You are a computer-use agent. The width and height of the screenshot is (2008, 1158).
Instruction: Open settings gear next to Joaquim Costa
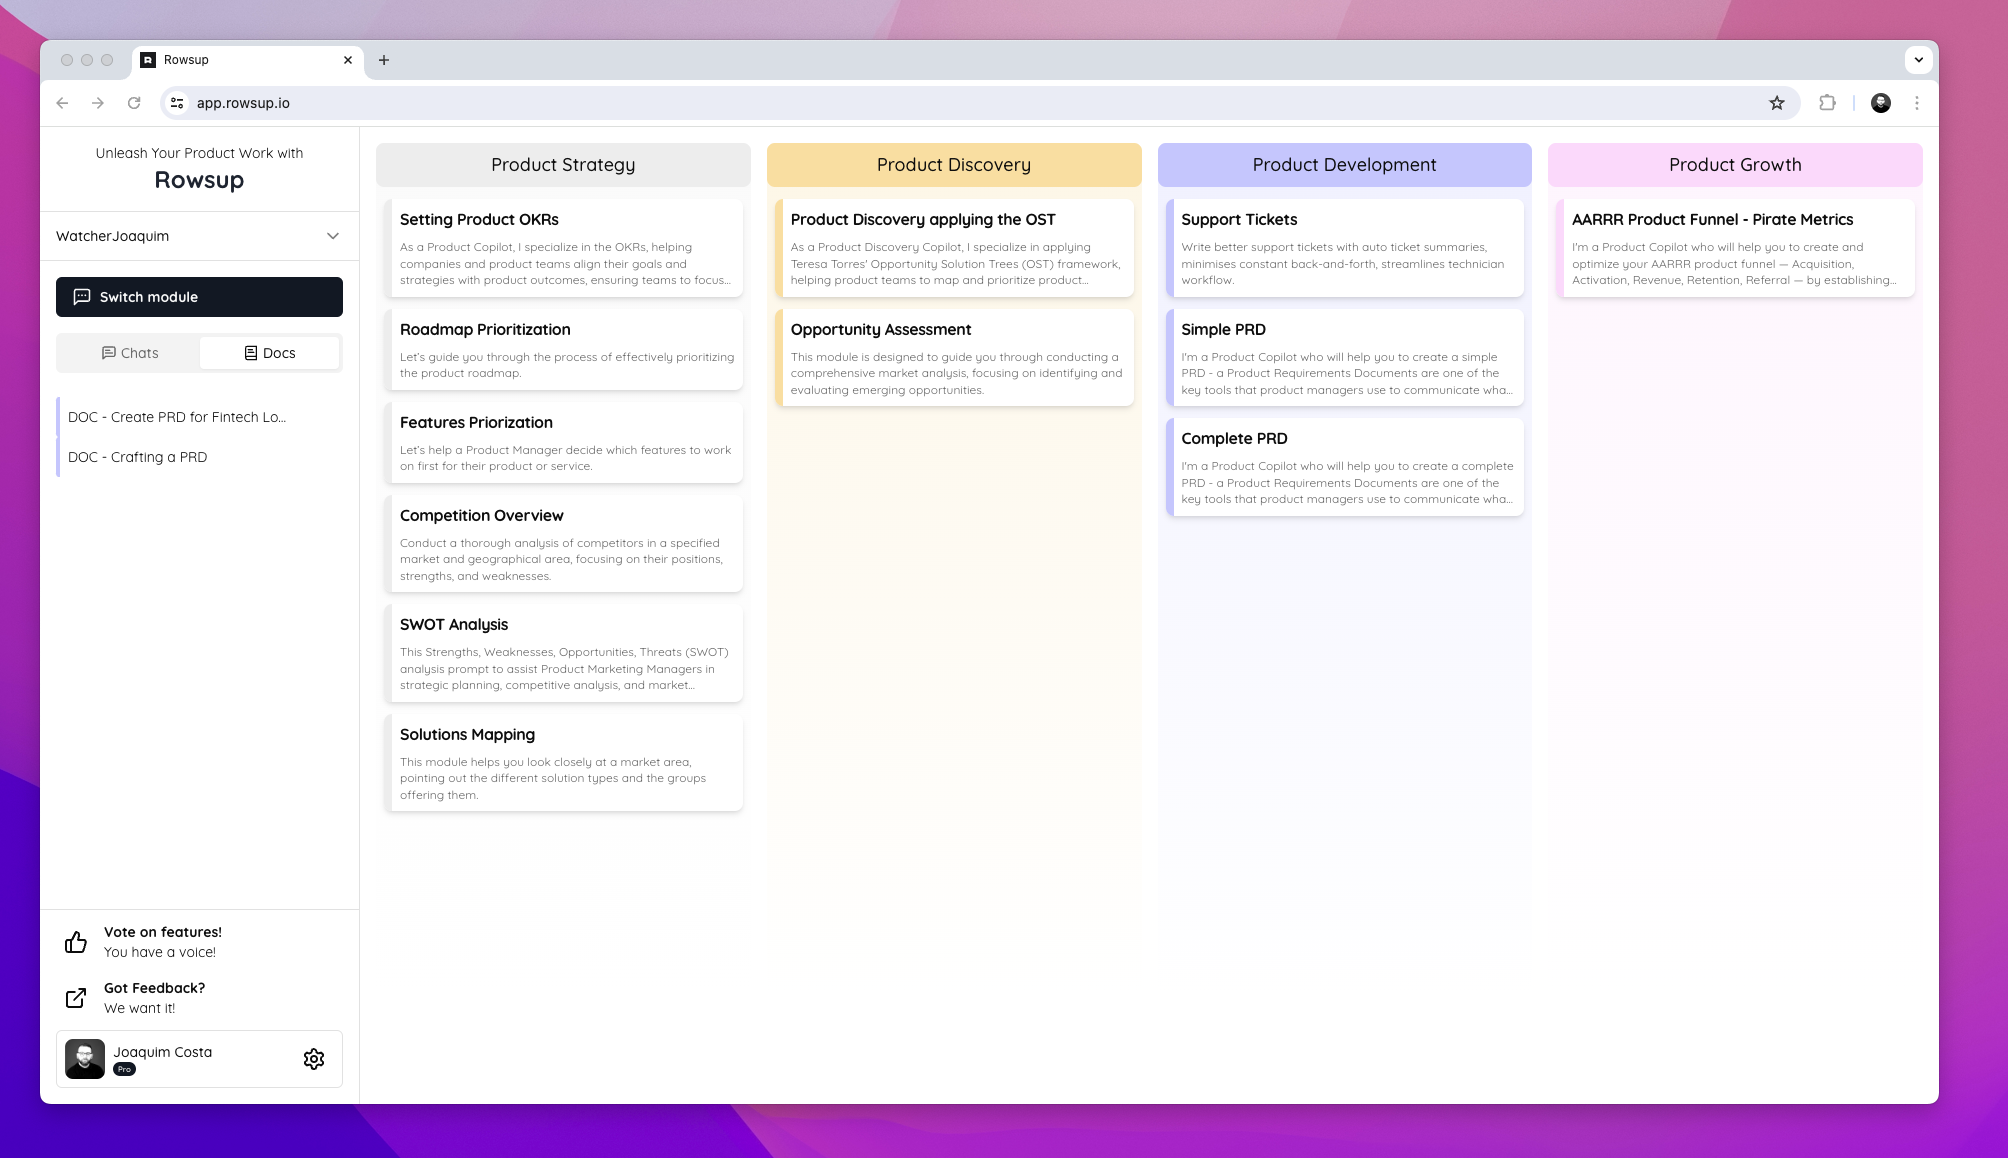click(x=314, y=1059)
